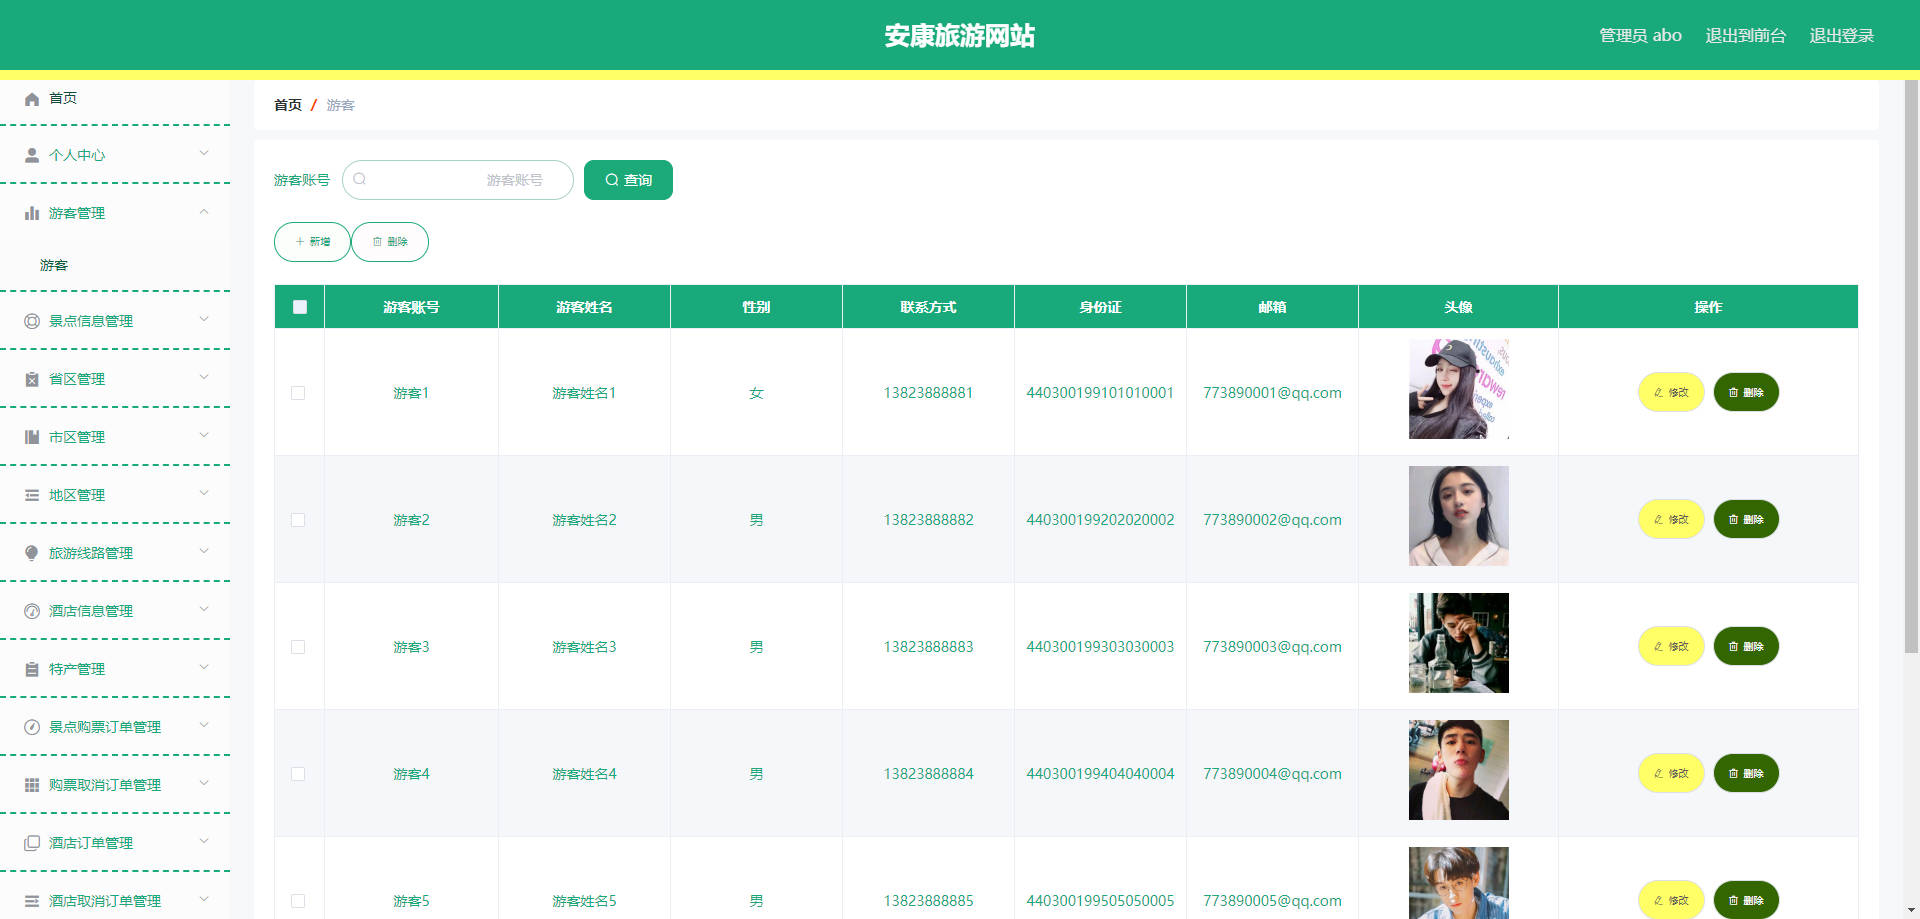Viewport: 1920px width, 919px height.
Task: Check the row for 游客3
Action: (298, 647)
